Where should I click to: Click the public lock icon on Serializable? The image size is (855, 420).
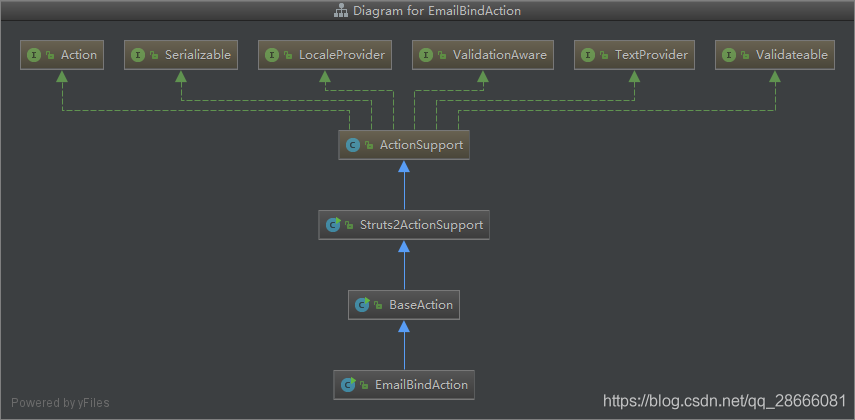(x=154, y=55)
